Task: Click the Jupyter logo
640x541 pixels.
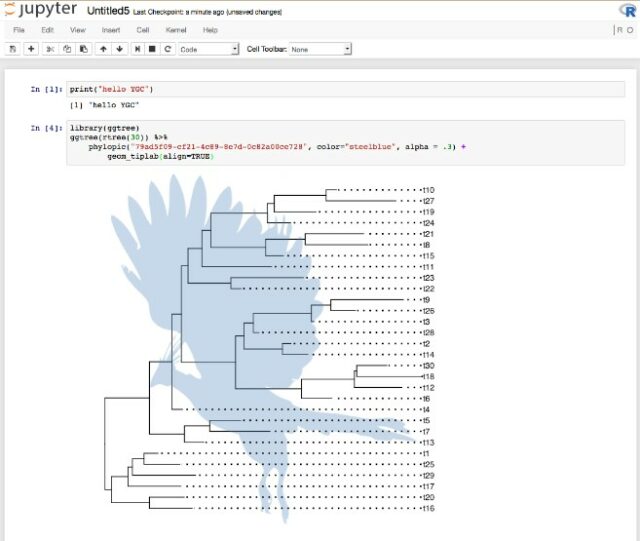Action: [41, 9]
